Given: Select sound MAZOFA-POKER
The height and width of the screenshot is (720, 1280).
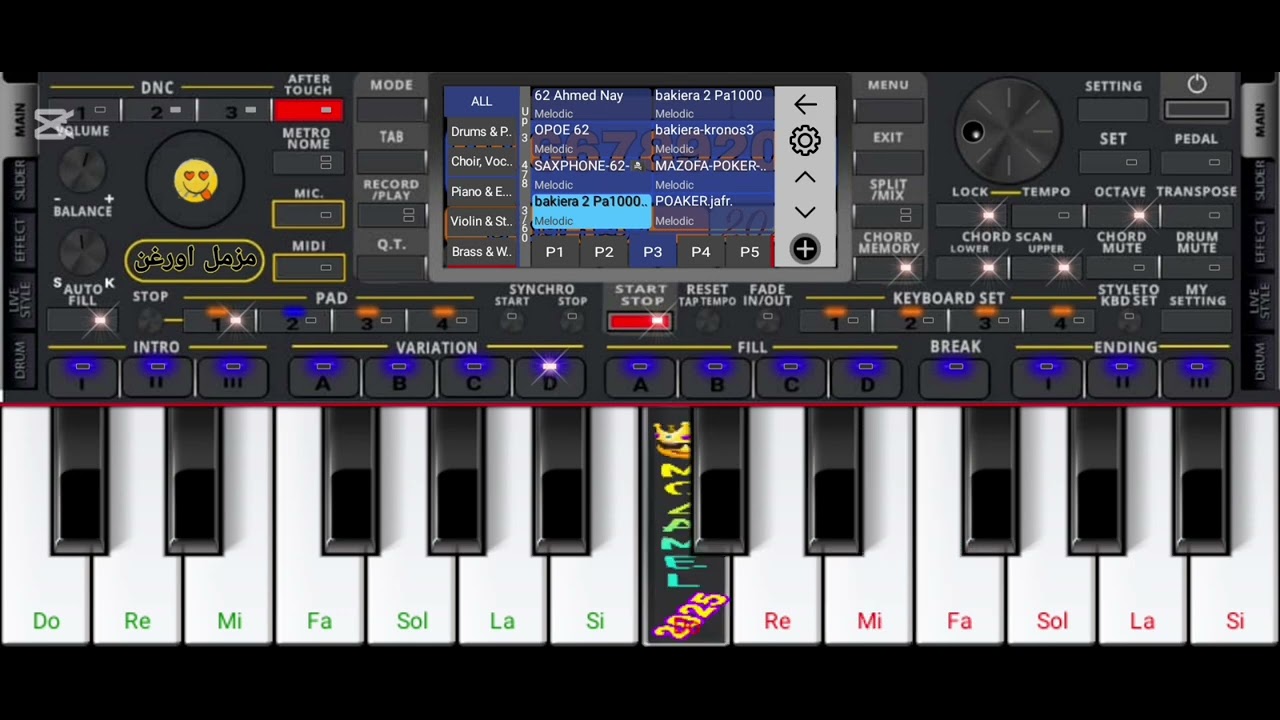Looking at the screenshot, I should pos(713,174).
